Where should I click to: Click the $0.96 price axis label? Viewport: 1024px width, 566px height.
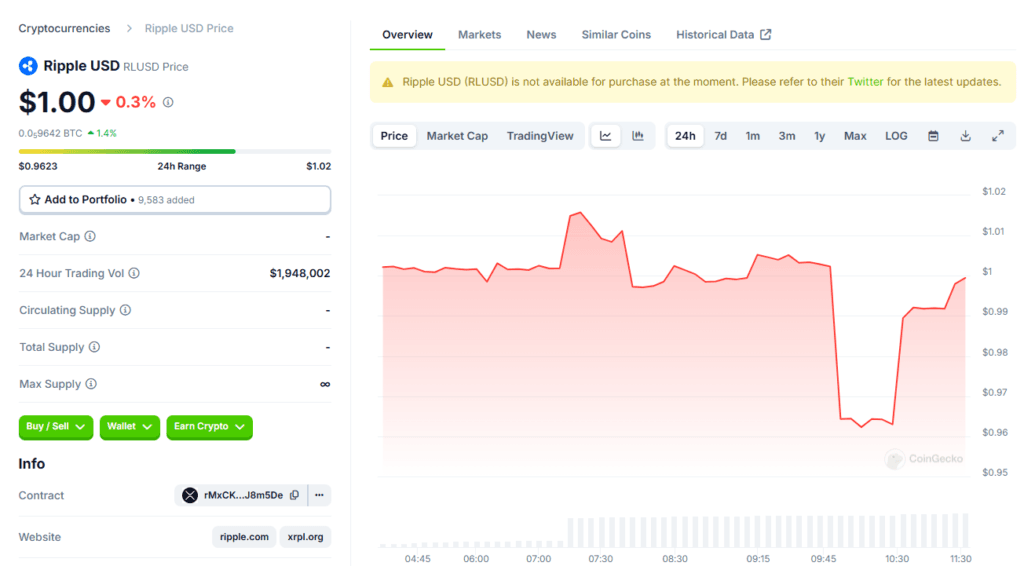click(995, 432)
